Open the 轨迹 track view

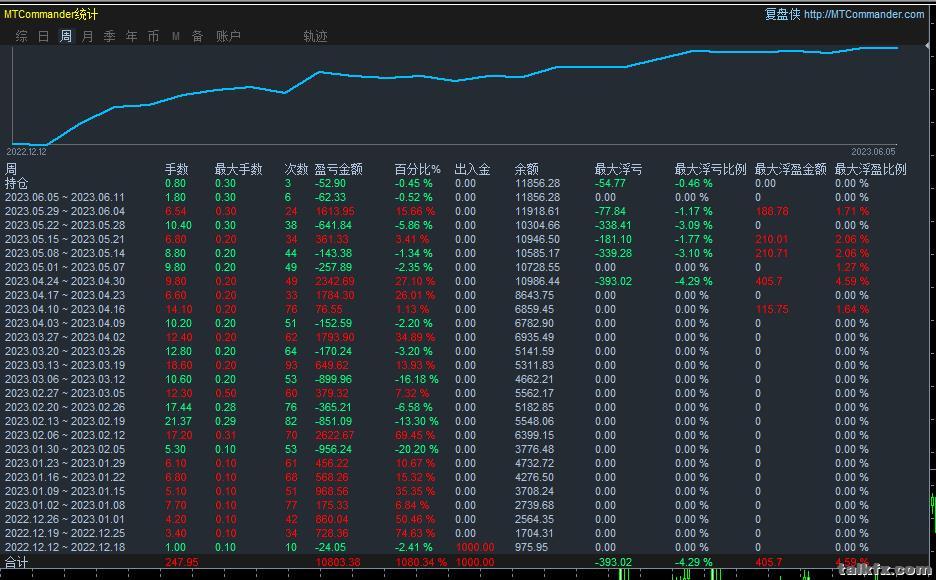315,36
